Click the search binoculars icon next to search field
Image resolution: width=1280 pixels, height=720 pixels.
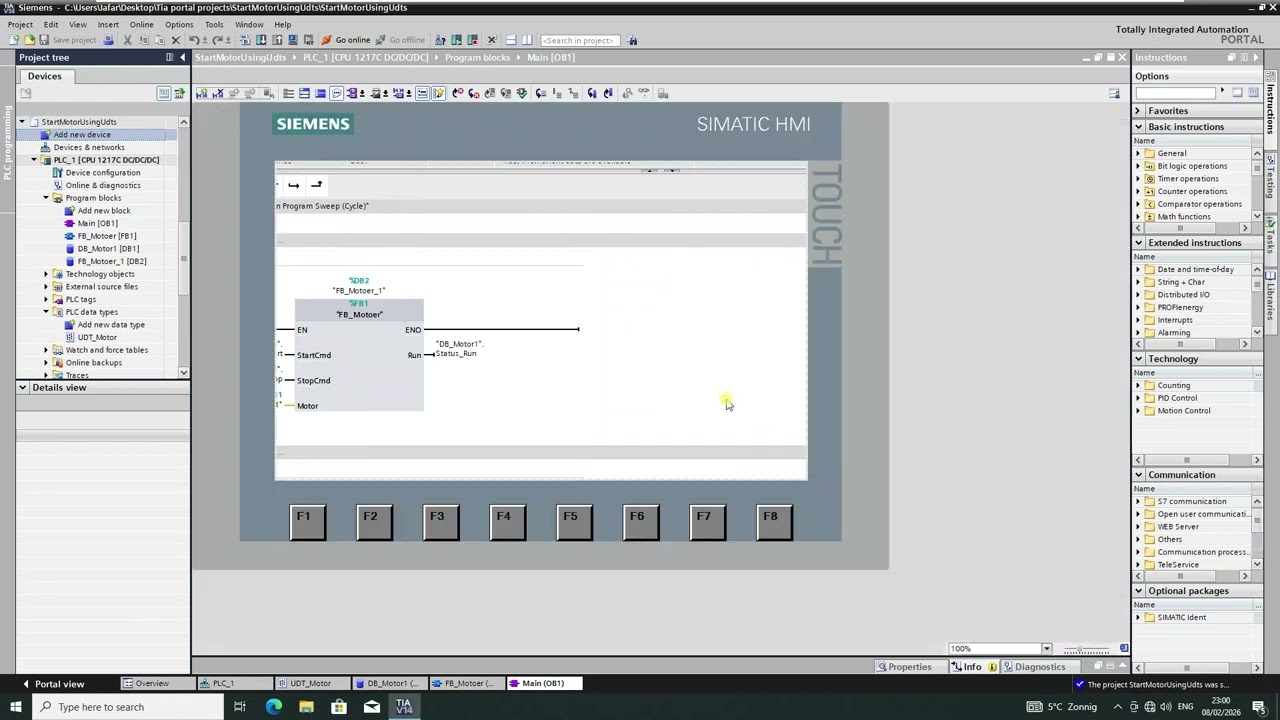633,40
